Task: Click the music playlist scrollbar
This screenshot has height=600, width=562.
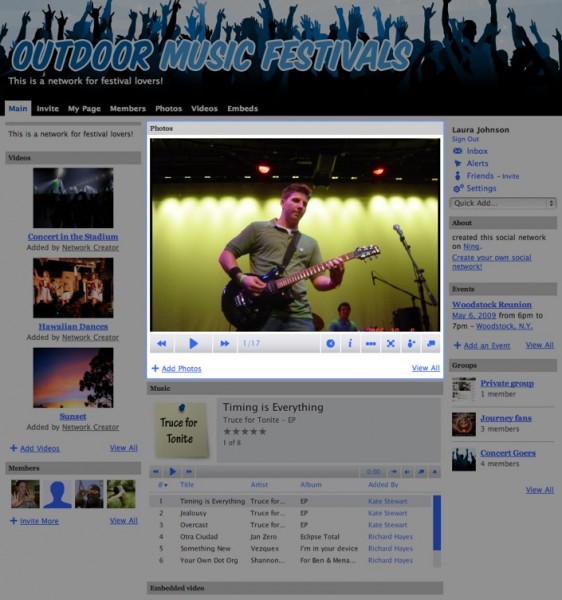Action: 437,523
